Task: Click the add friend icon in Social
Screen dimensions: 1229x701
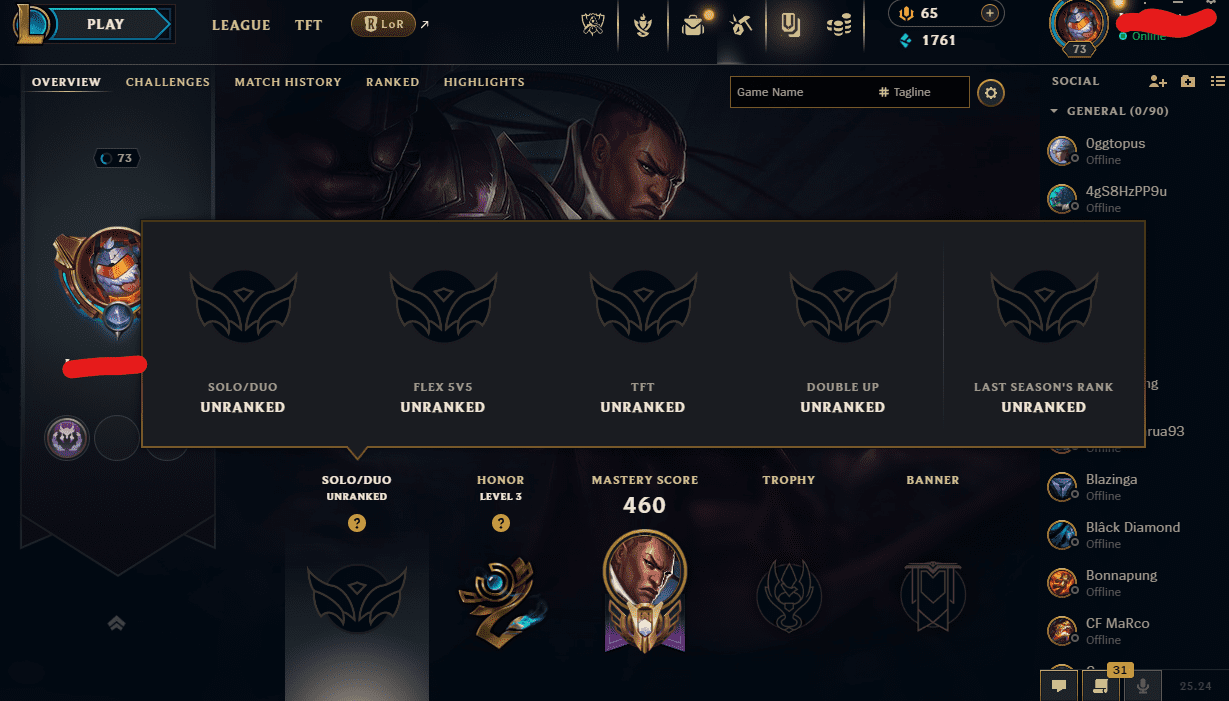Action: [x=1158, y=81]
